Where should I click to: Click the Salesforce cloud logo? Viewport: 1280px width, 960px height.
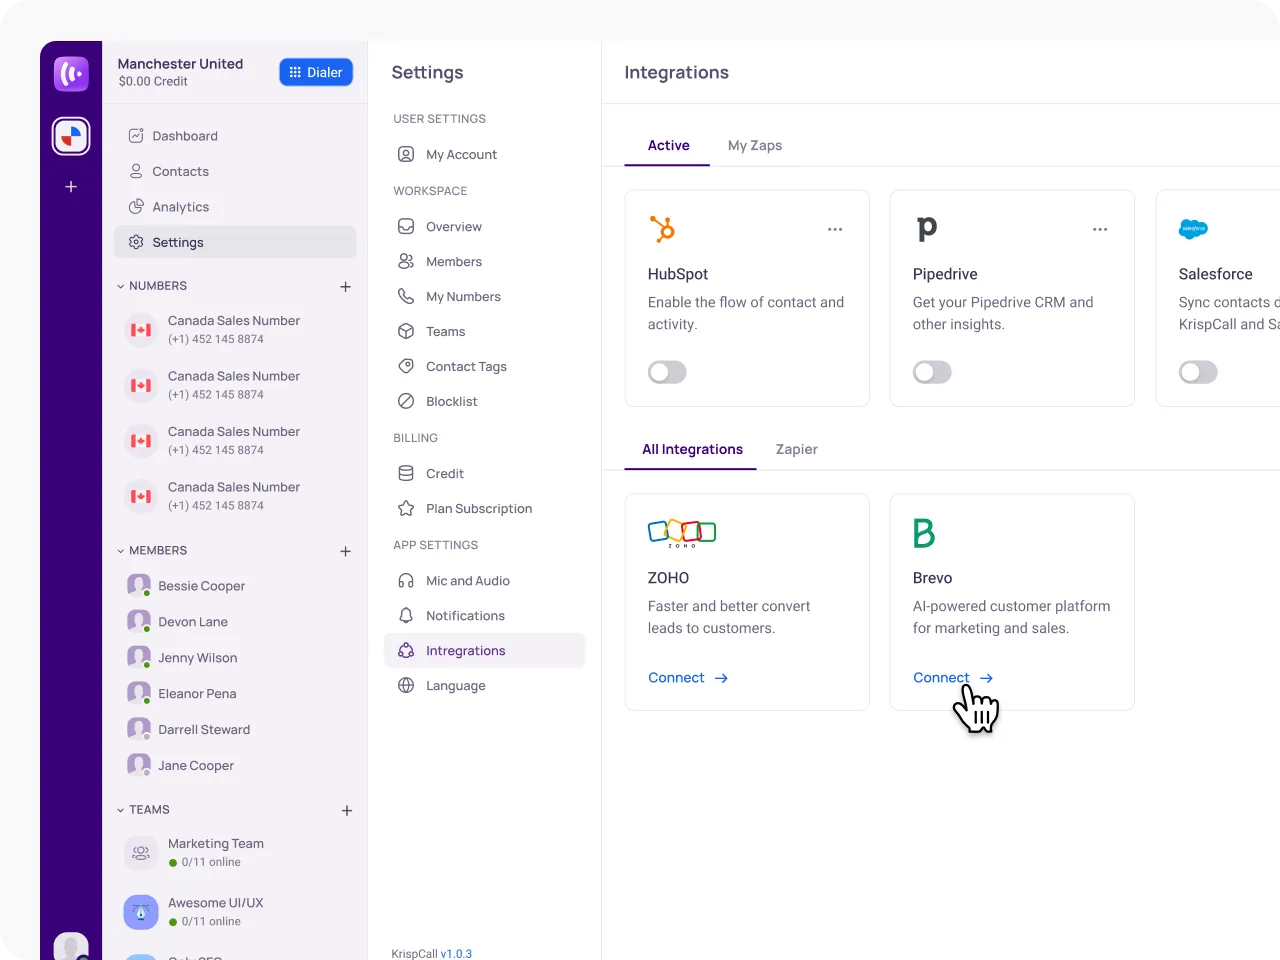tap(1194, 229)
